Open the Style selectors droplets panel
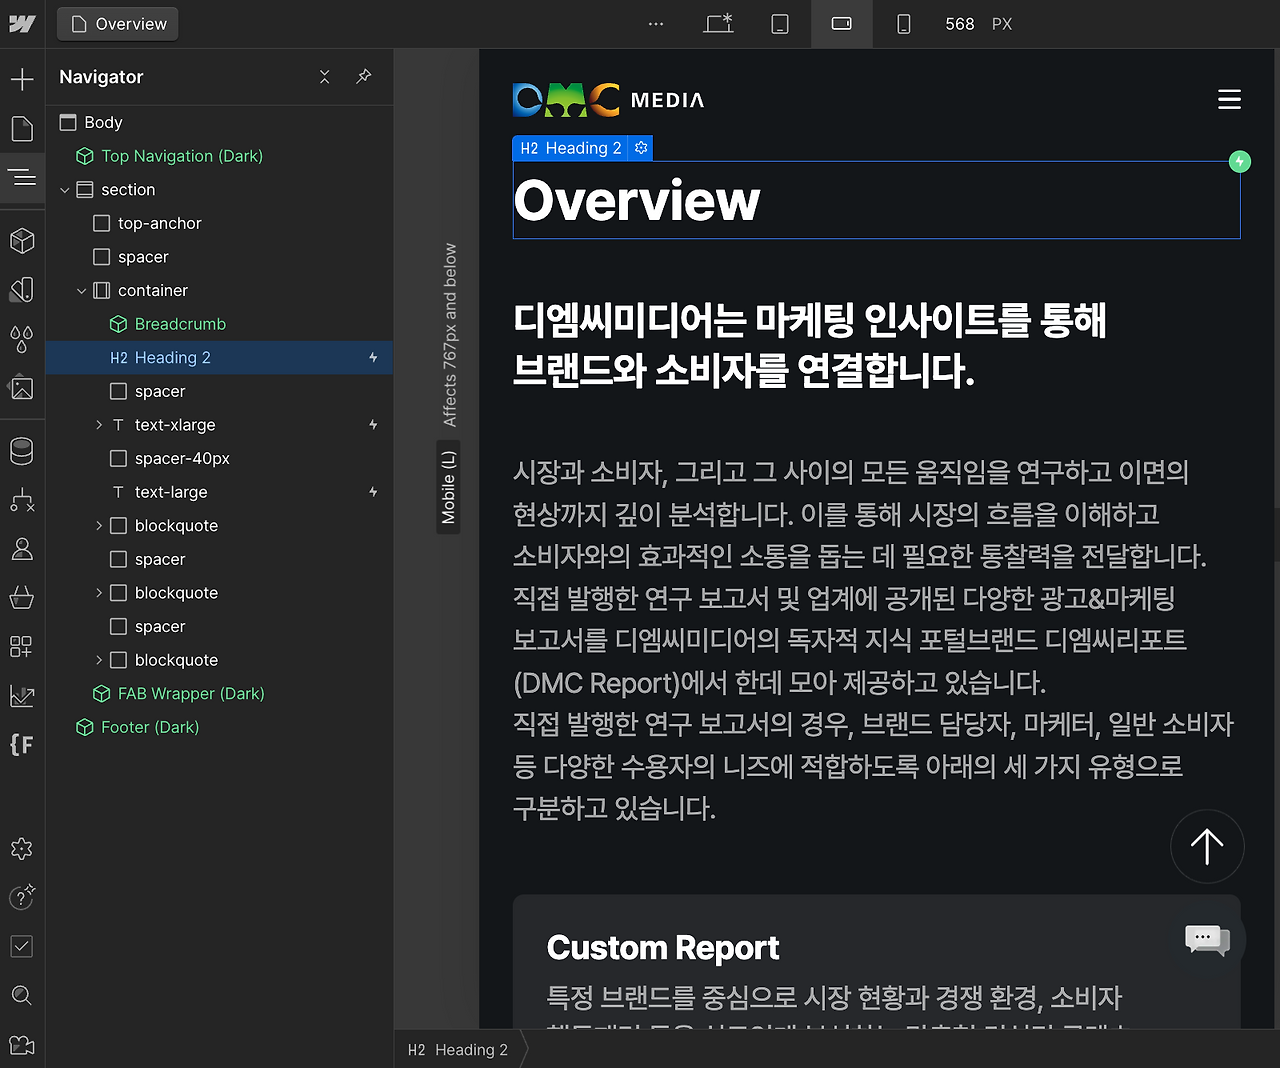 (22, 339)
